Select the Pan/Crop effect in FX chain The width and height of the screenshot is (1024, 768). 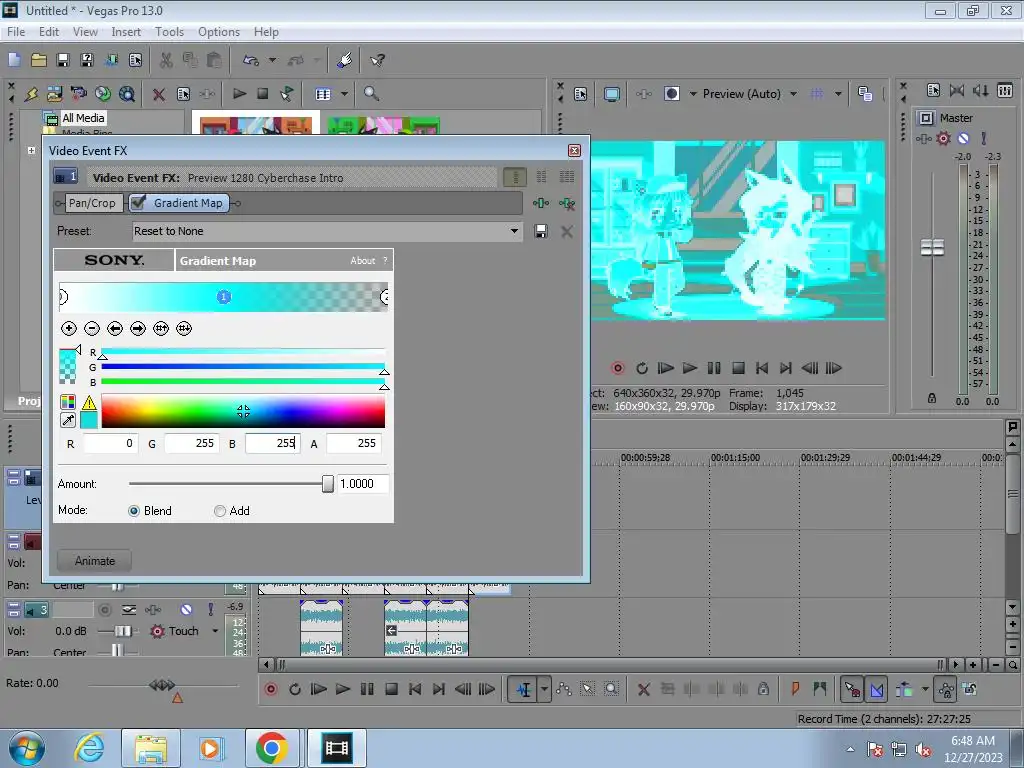tap(92, 203)
